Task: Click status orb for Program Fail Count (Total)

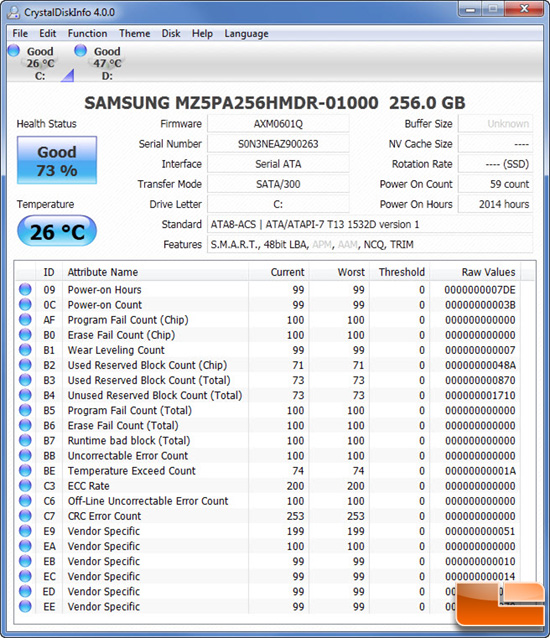Action: [x=25, y=410]
